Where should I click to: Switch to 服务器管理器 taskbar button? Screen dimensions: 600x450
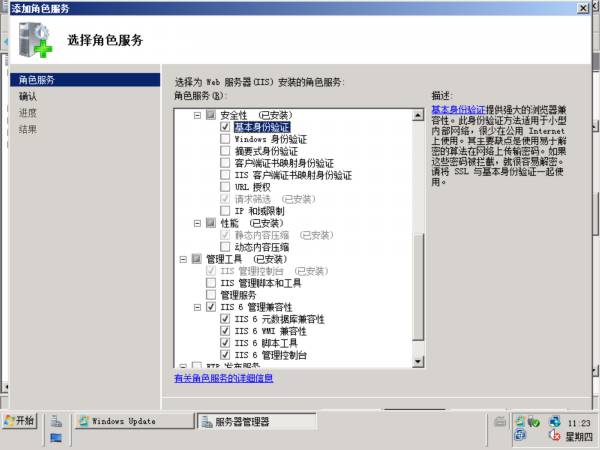point(257,421)
